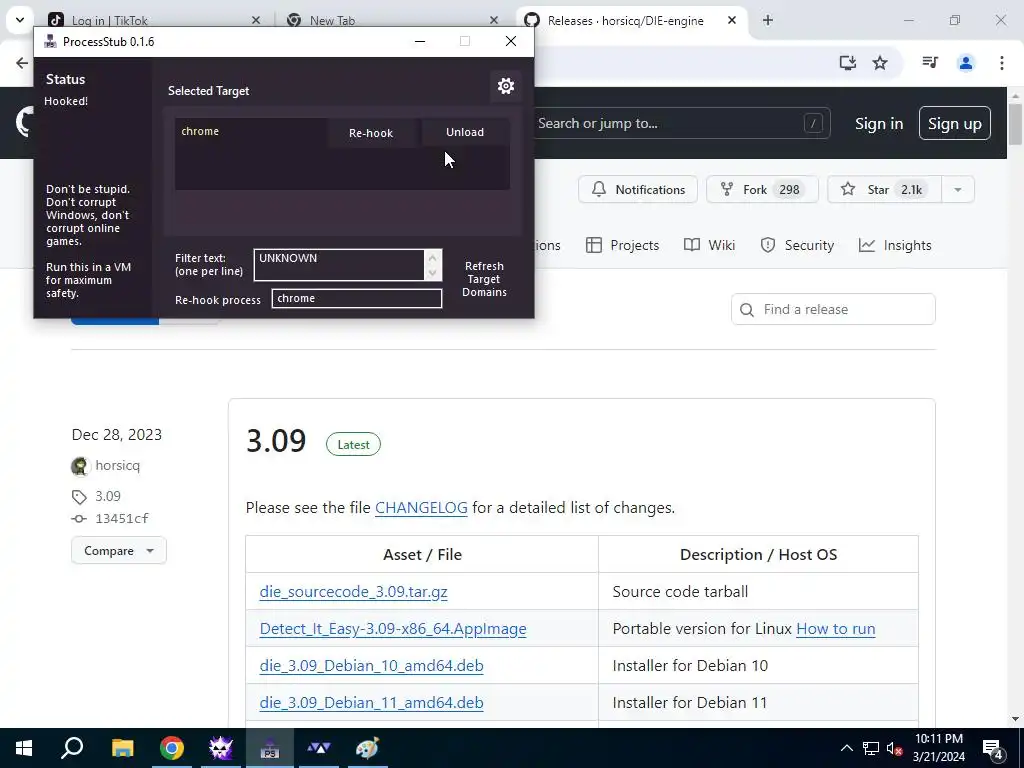Screen dimensions: 1024x768
Task: Go back in Chrome
Action: (x=22, y=63)
